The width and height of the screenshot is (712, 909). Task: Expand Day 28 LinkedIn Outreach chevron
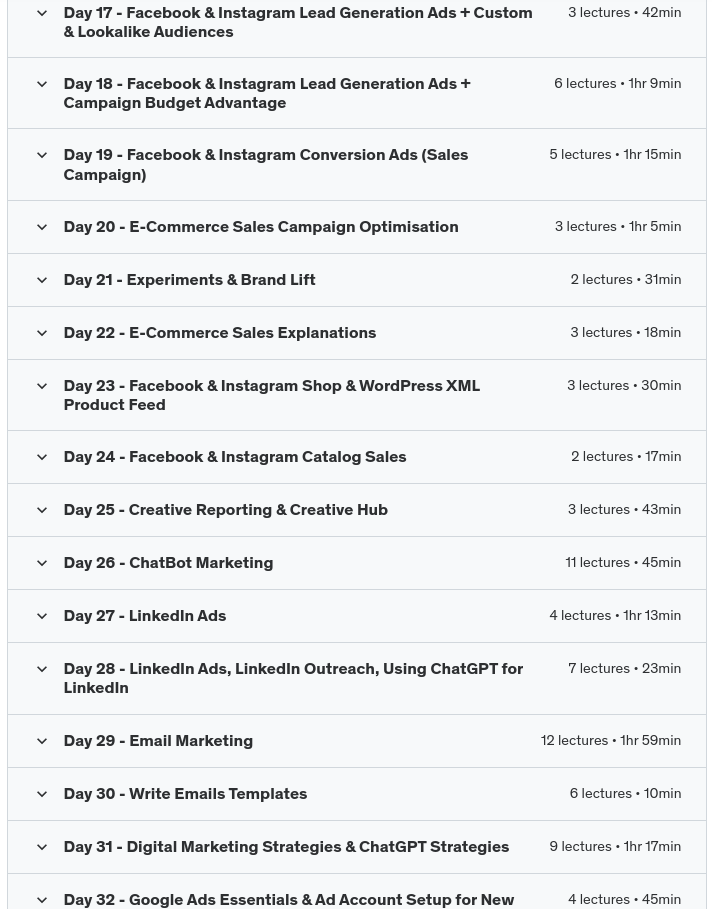pos(42,669)
